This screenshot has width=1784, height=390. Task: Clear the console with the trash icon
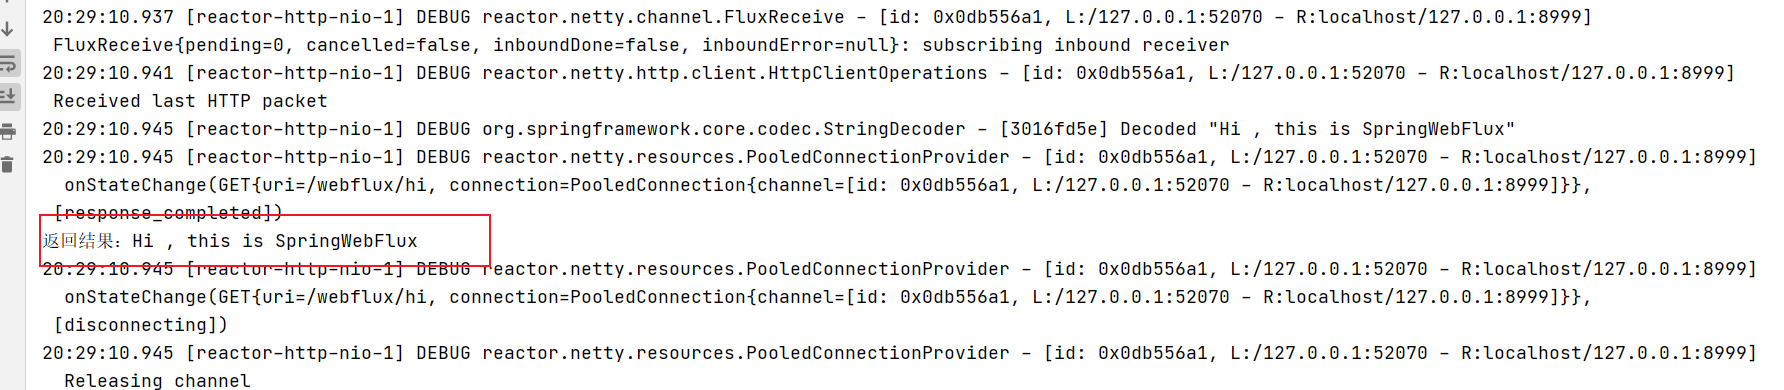(8, 165)
